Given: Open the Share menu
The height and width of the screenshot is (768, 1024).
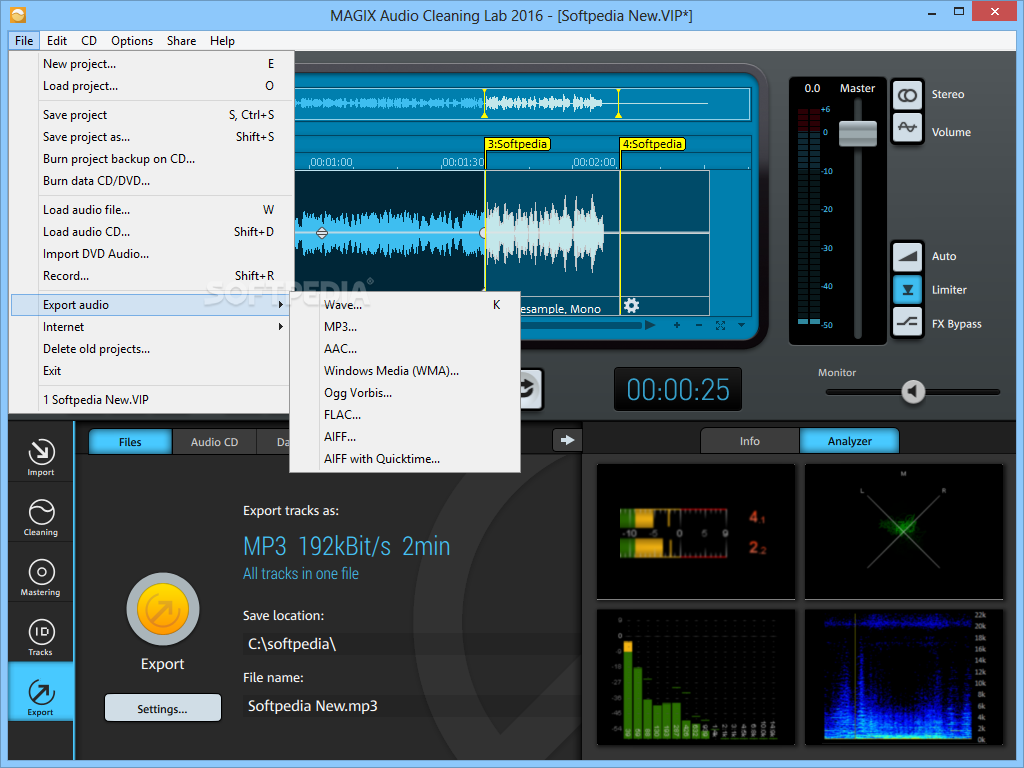Looking at the screenshot, I should click(182, 40).
